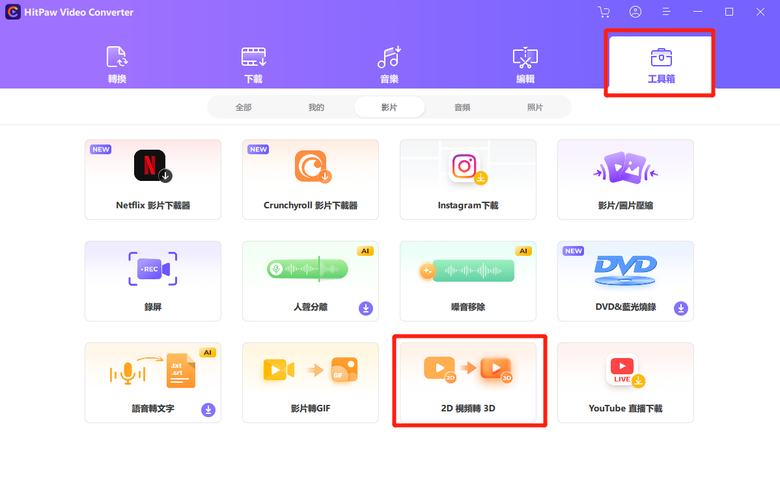Select the 音頻 filter tab
This screenshot has width=780, height=481.
pos(462,107)
